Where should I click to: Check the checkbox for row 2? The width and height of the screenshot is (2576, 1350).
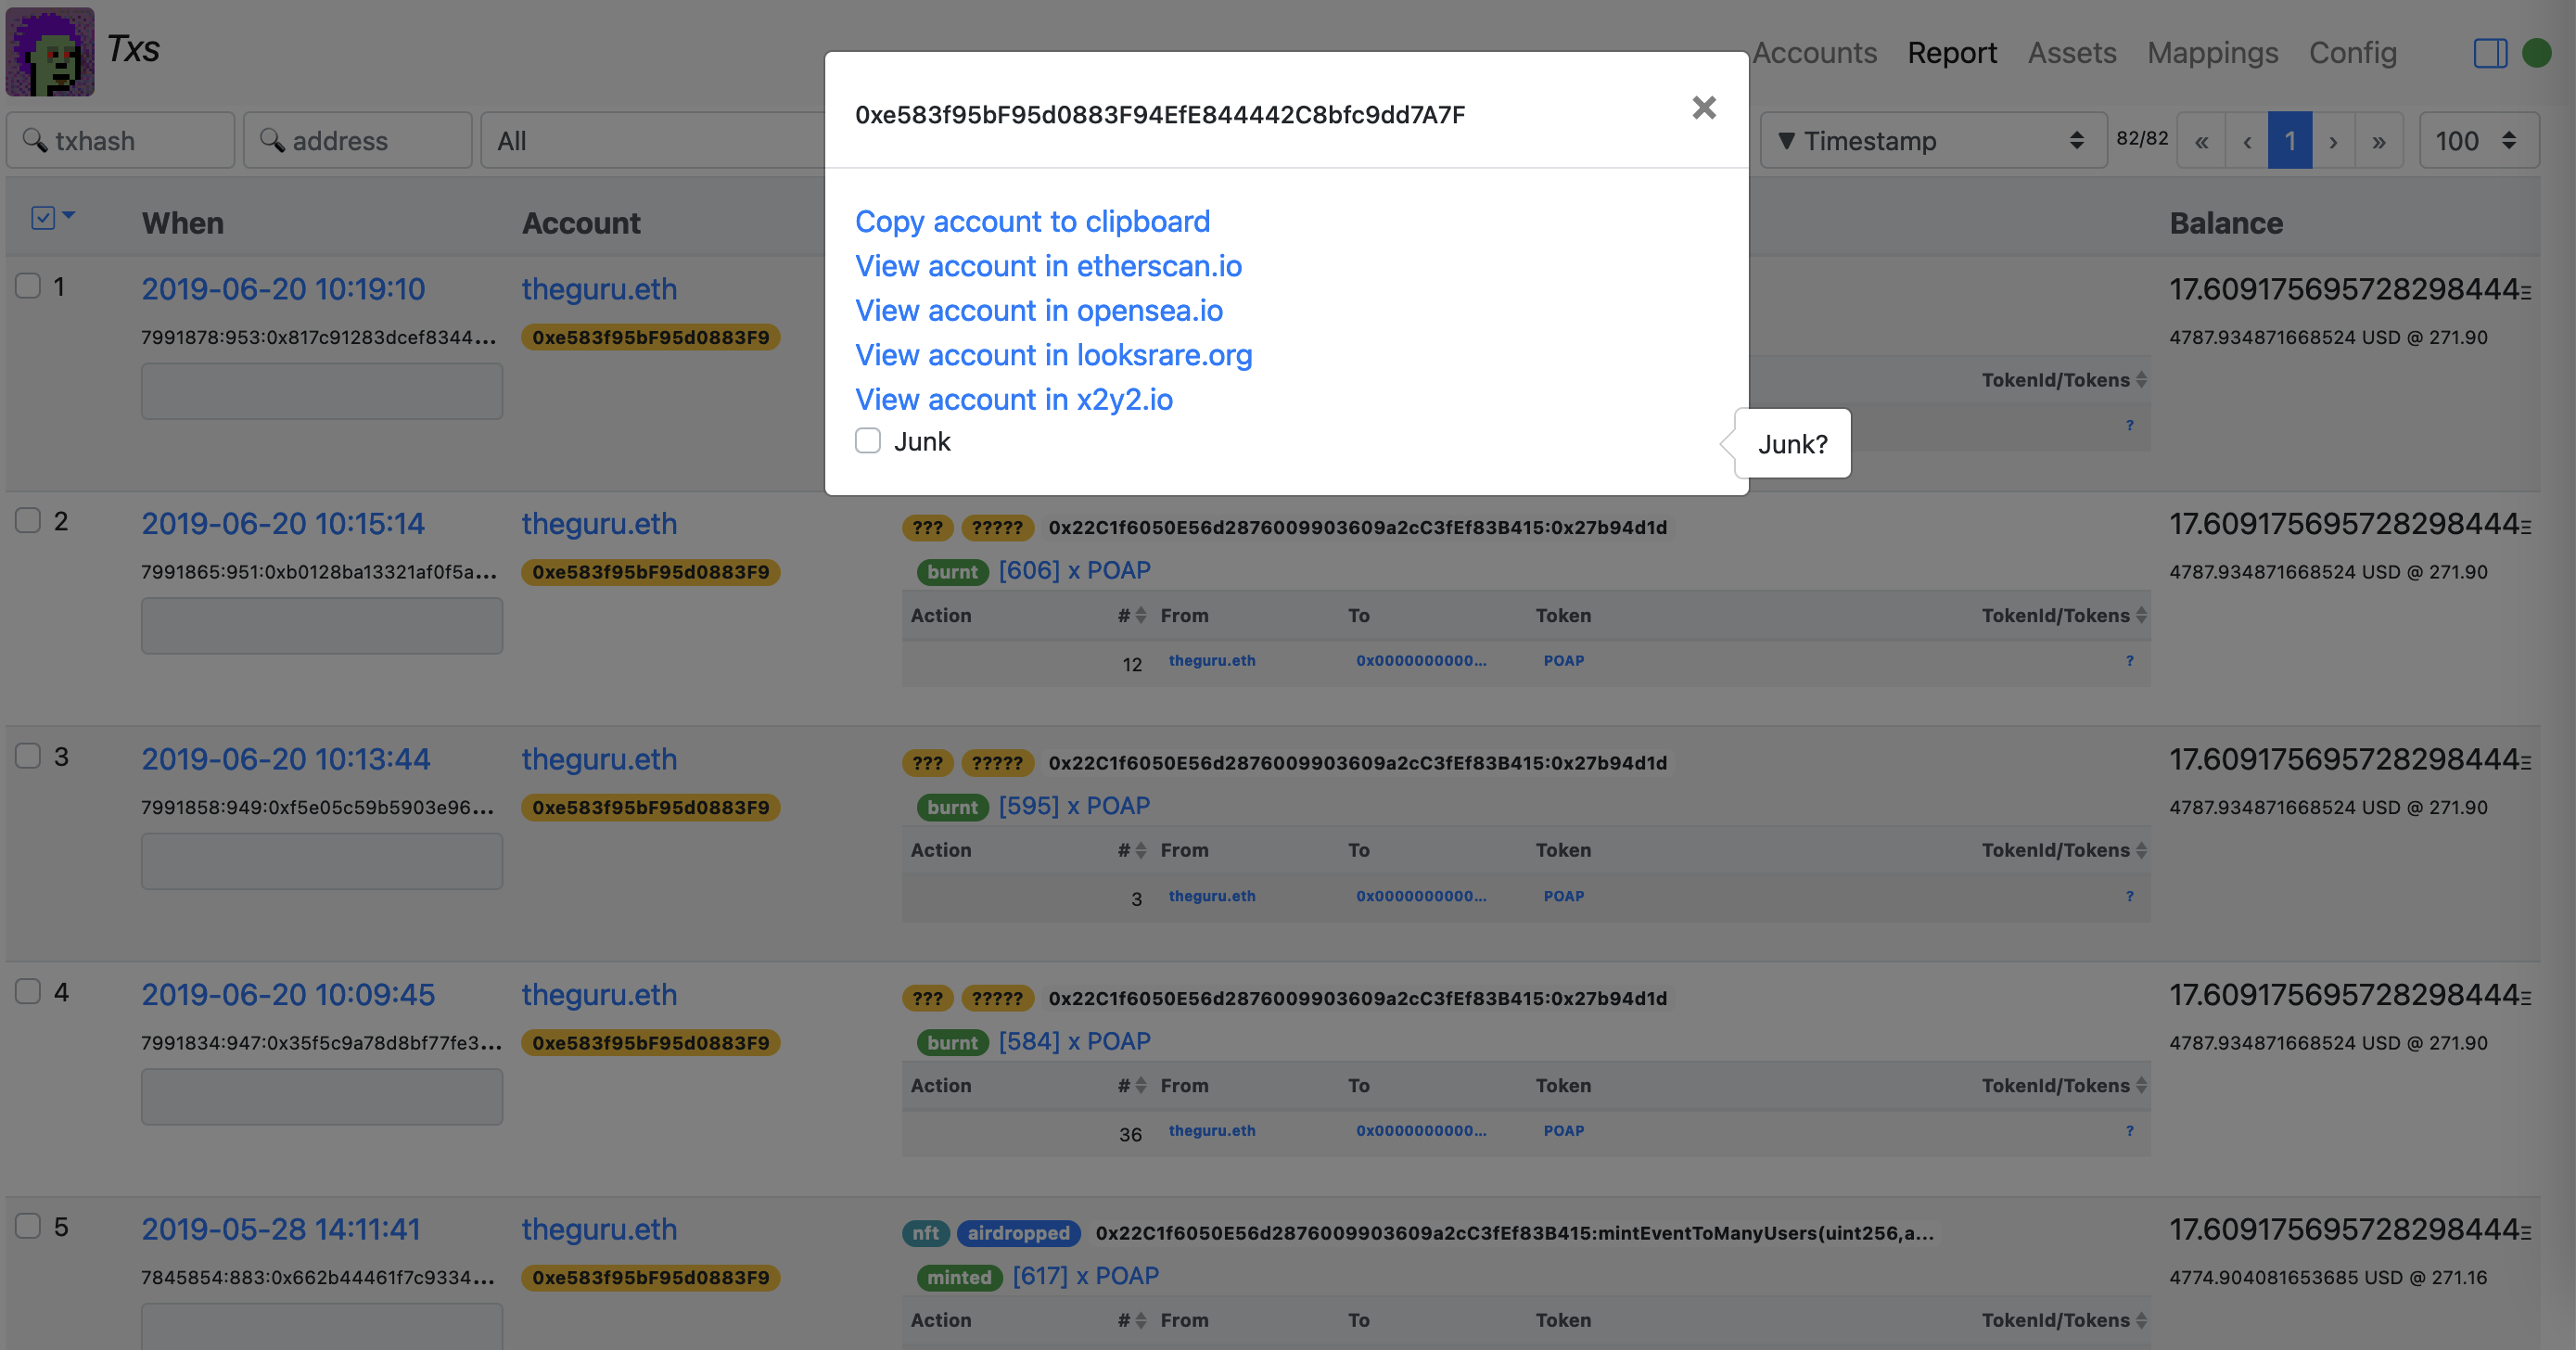28,521
